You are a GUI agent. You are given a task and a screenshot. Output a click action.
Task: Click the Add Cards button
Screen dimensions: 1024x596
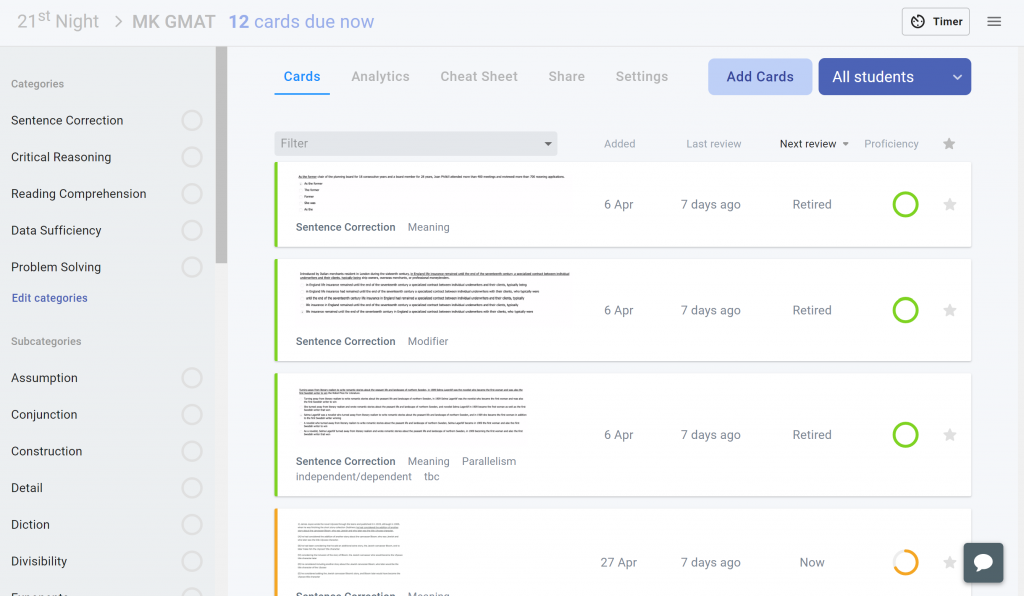click(x=760, y=76)
